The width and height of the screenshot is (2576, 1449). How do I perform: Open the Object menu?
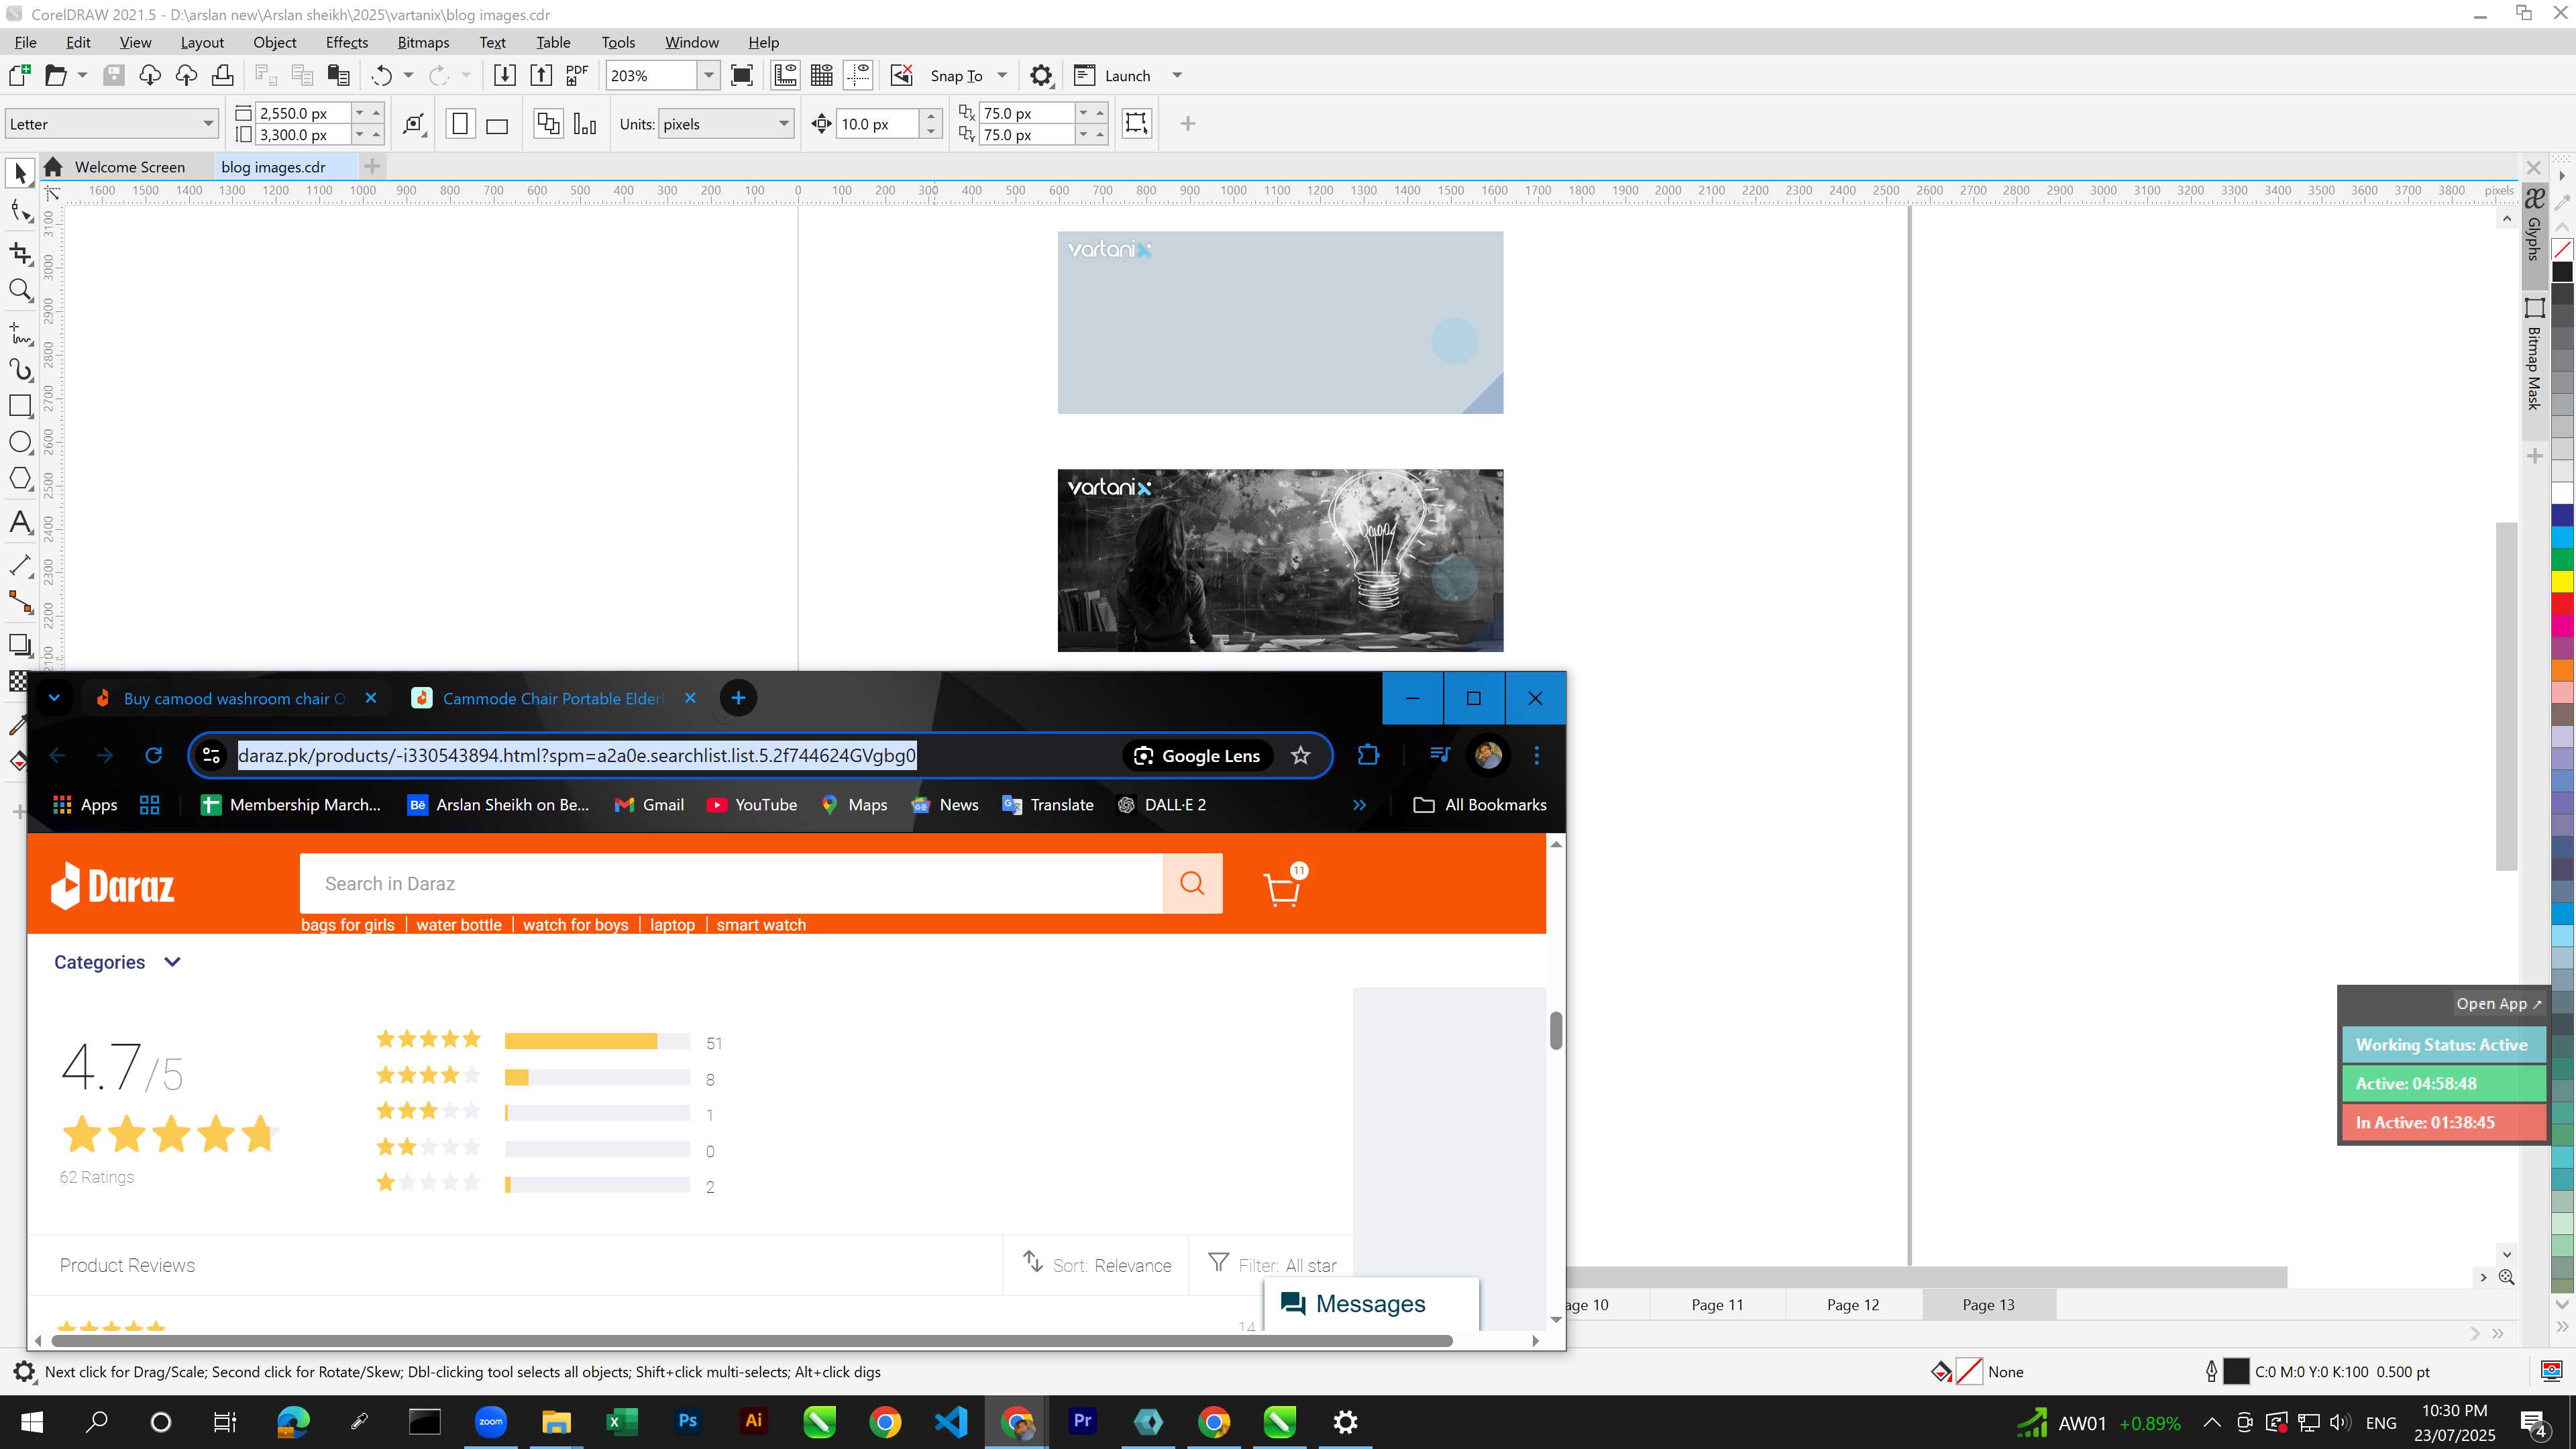(x=274, y=42)
